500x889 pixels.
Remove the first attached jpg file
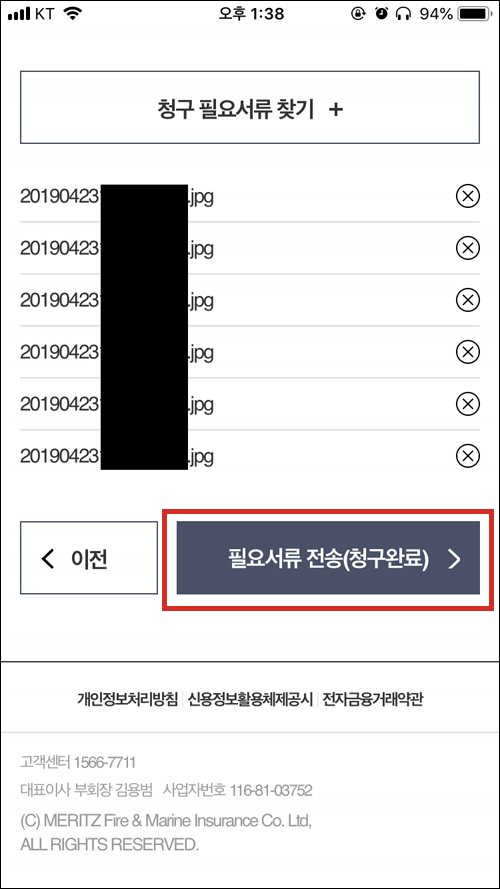coord(468,196)
